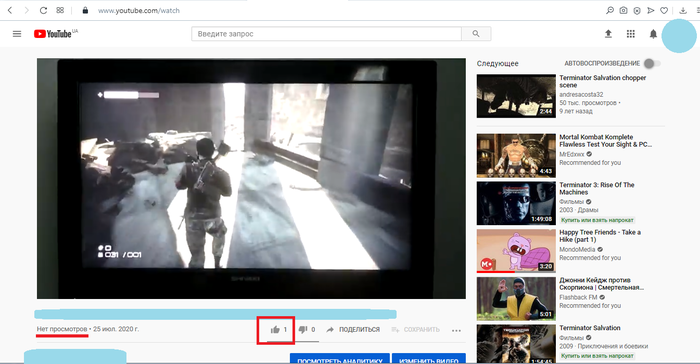Take a snapshot with the camera icon

click(623, 10)
